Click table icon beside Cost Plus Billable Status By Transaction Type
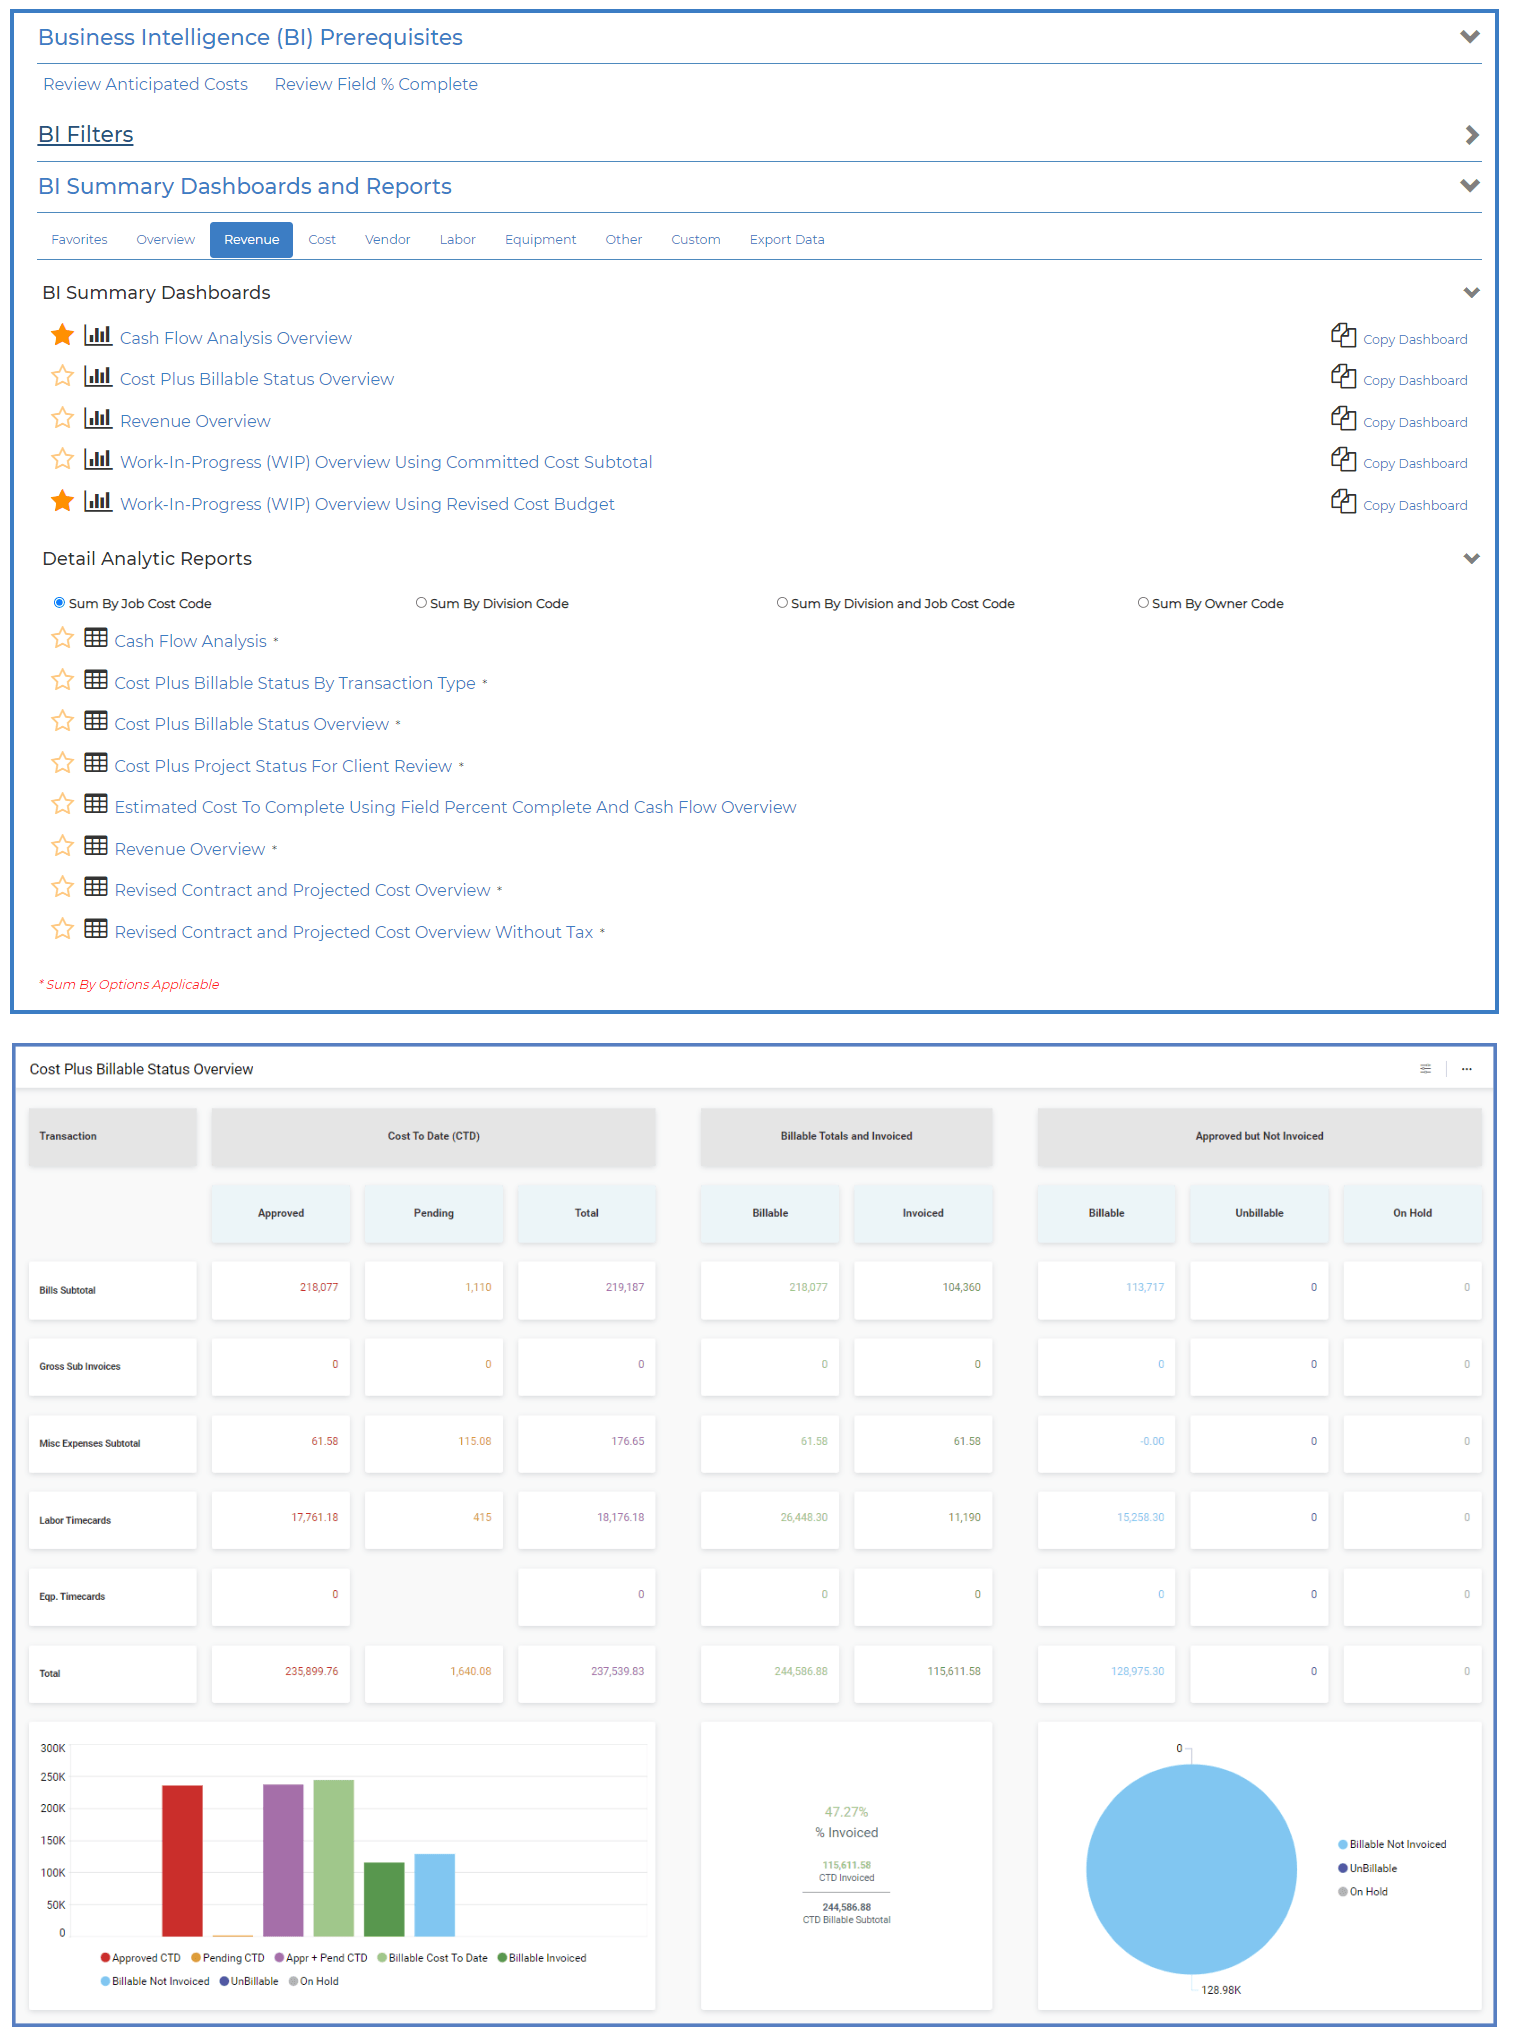 coord(96,680)
